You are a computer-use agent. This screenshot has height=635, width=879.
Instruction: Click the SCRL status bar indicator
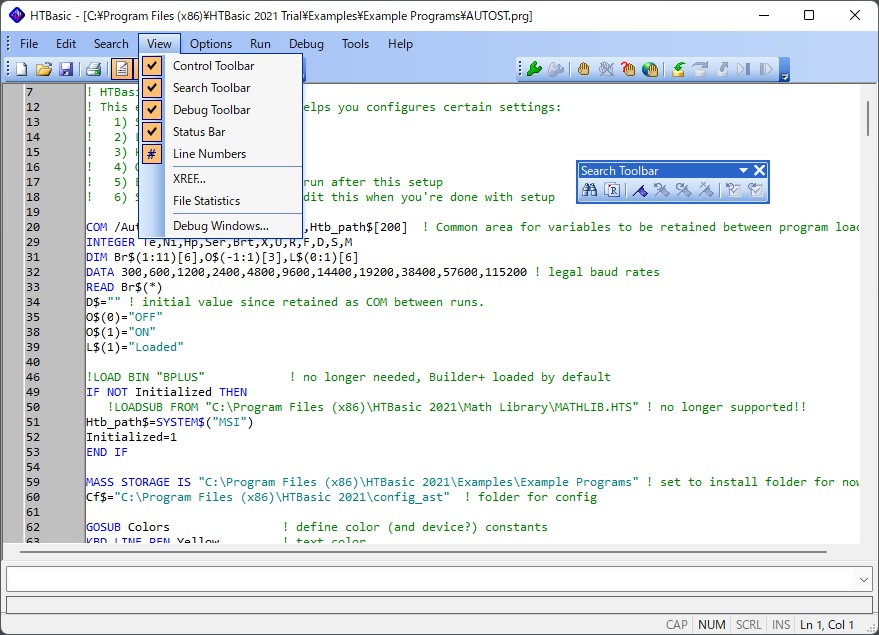click(x=748, y=624)
